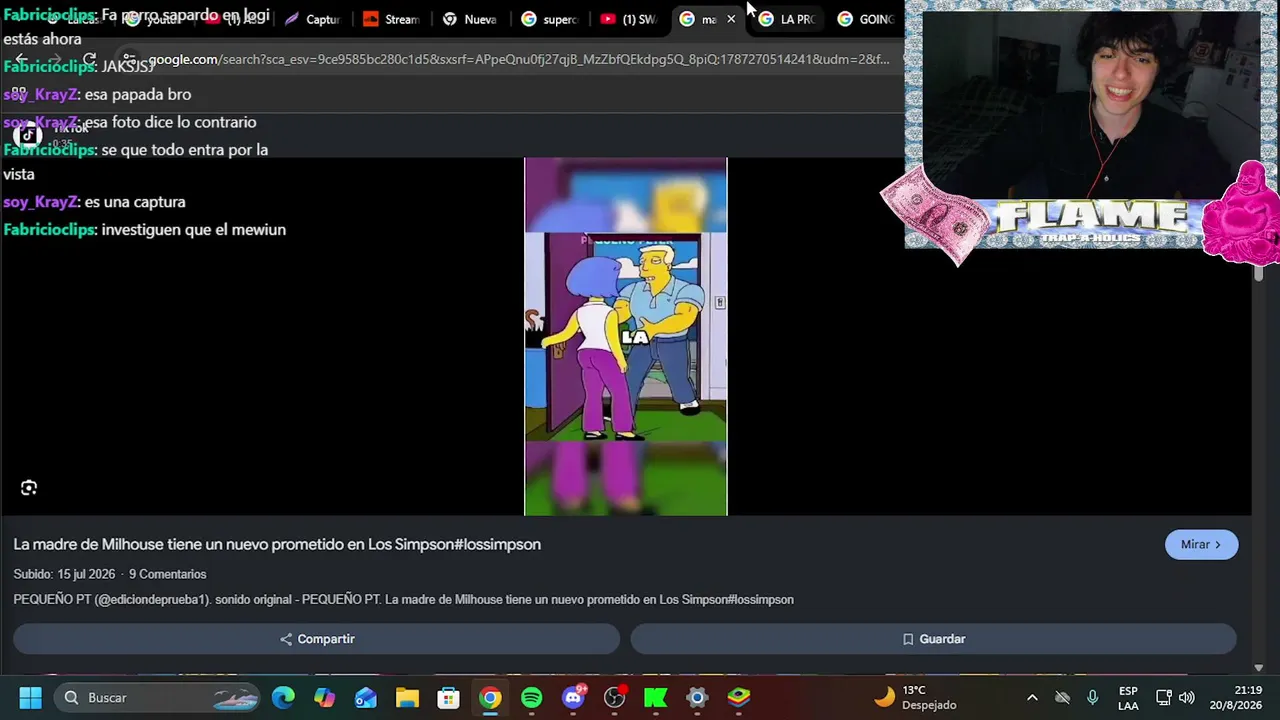Viewport: 1280px width, 720px height.
Task: Click the crossed-out cloud tray icon
Action: tap(1063, 697)
